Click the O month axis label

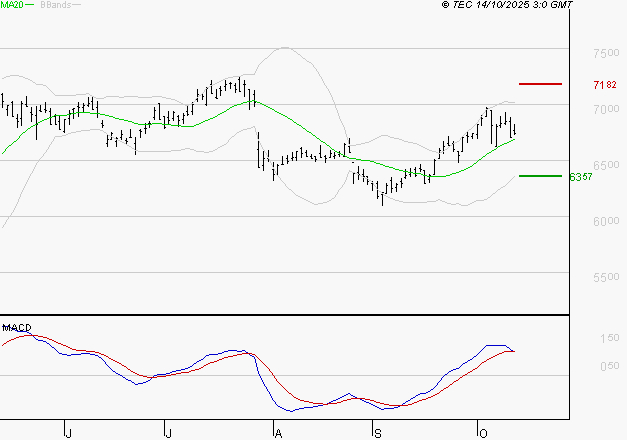coord(483,434)
